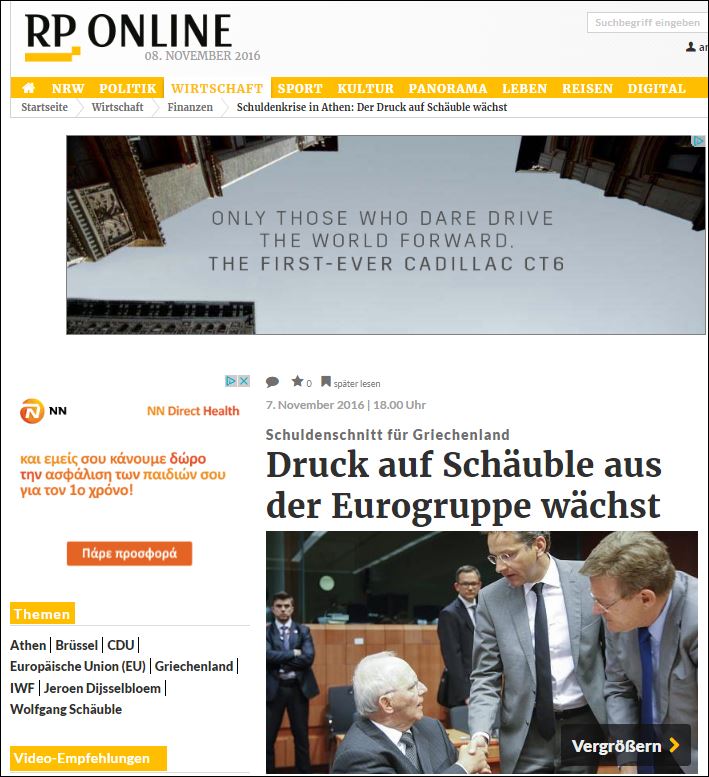Open the Politik menu tab
The width and height of the screenshot is (709, 777).
click(127, 89)
